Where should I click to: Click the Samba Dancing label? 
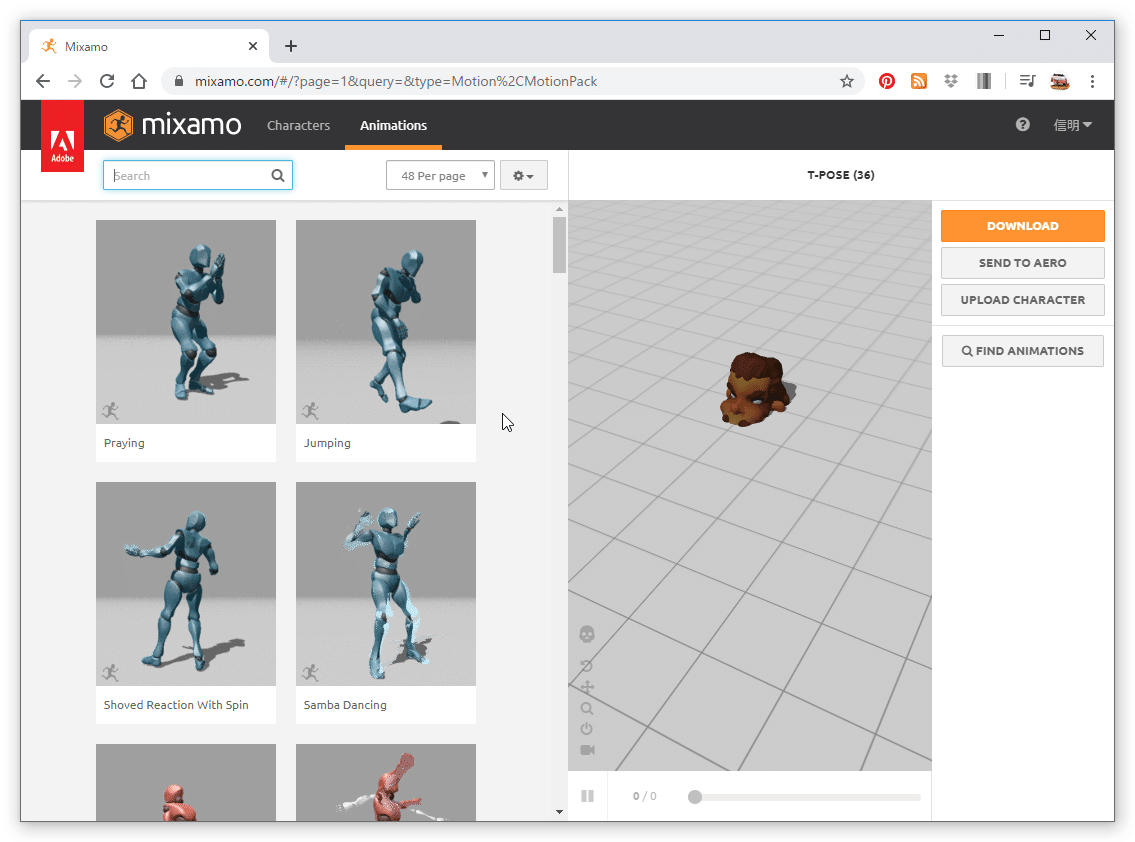[345, 705]
